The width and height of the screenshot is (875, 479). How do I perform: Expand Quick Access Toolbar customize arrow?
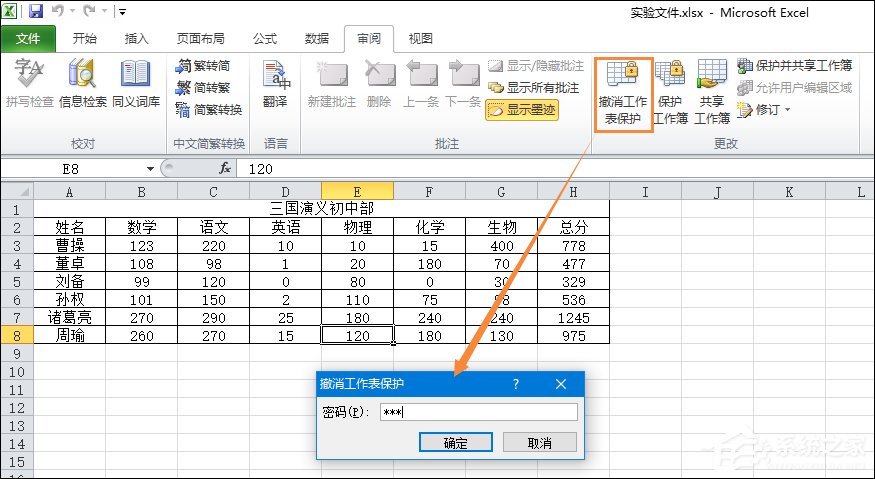tap(122, 13)
